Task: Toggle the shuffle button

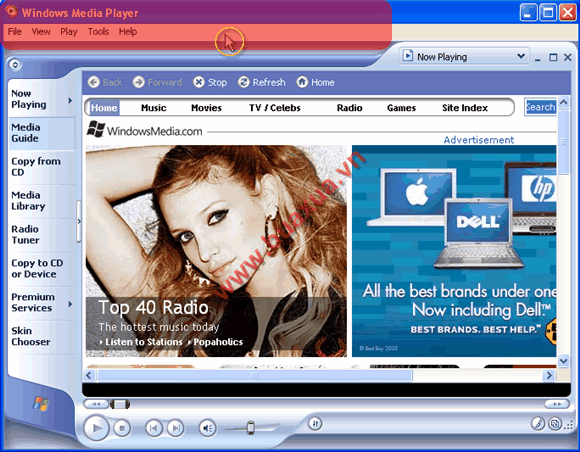Action: tap(315, 423)
